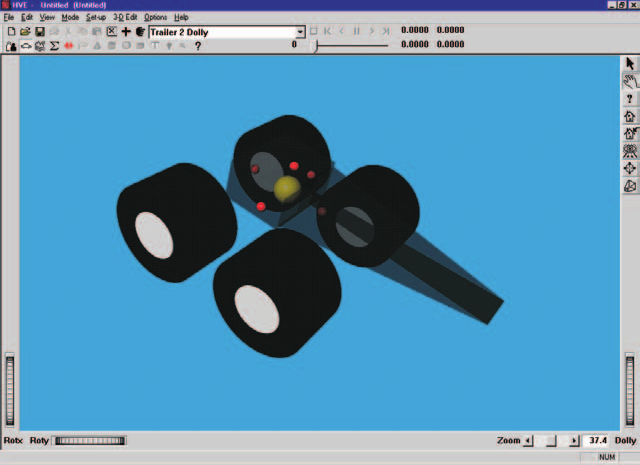
Task: Click the home view icon in the sidebar
Action: [x=630, y=116]
